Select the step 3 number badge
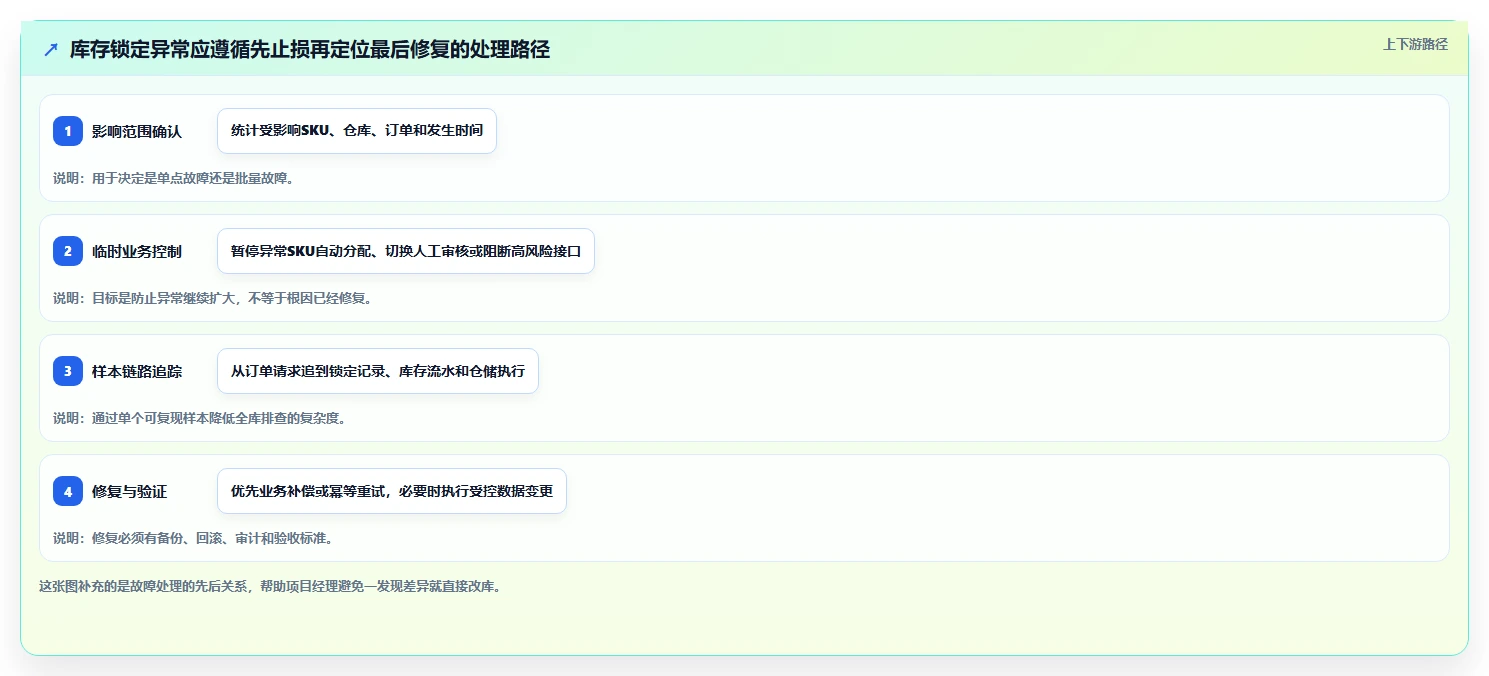 [x=68, y=371]
